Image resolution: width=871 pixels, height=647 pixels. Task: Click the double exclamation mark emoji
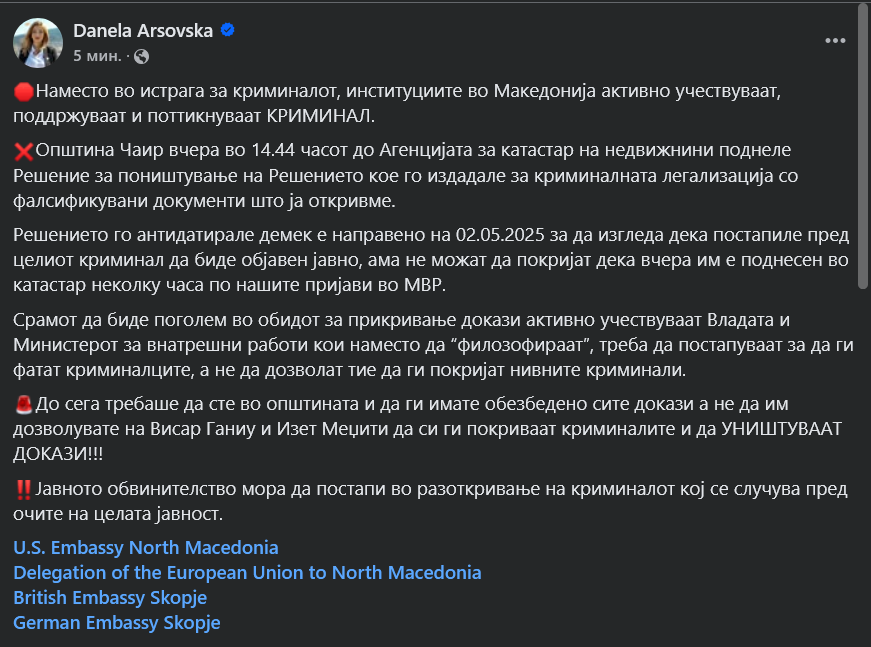tap(24, 490)
